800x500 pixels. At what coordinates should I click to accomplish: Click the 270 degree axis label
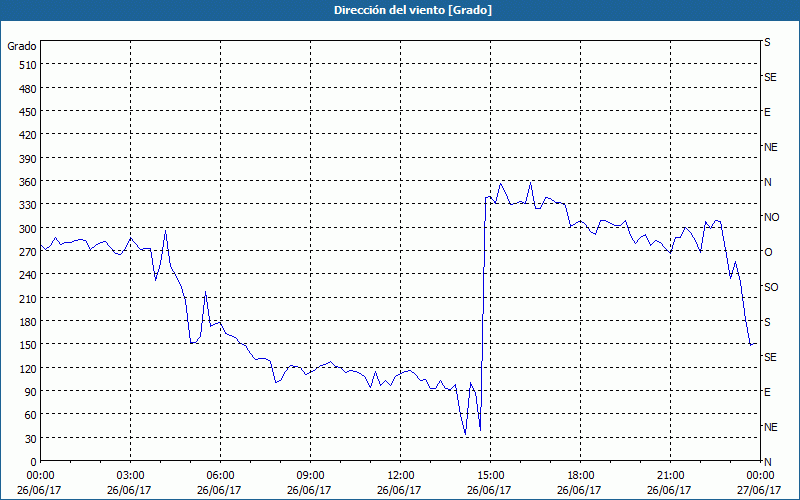click(28, 252)
